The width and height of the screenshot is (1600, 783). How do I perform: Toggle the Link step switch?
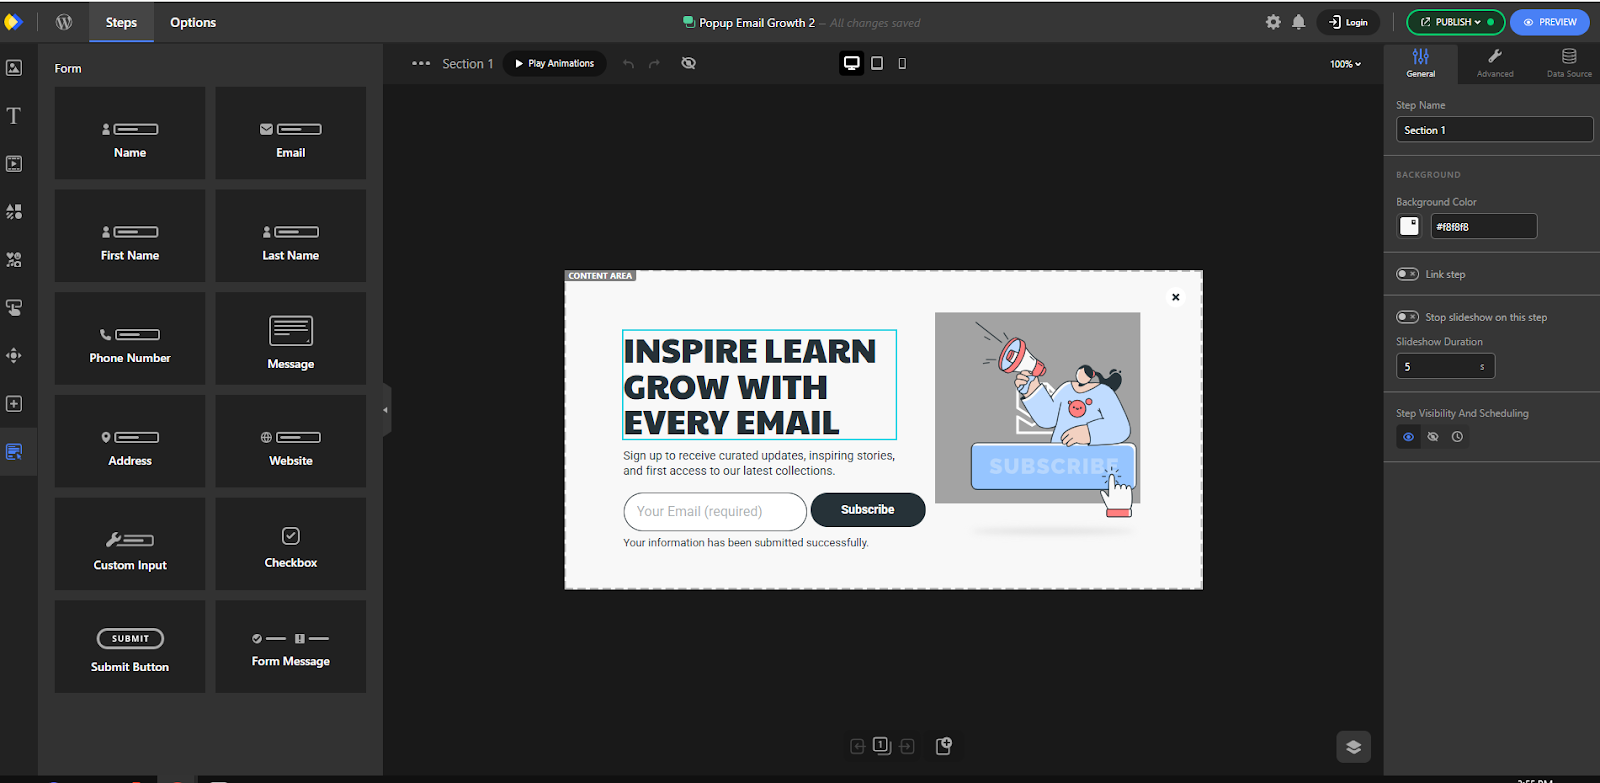pos(1407,274)
